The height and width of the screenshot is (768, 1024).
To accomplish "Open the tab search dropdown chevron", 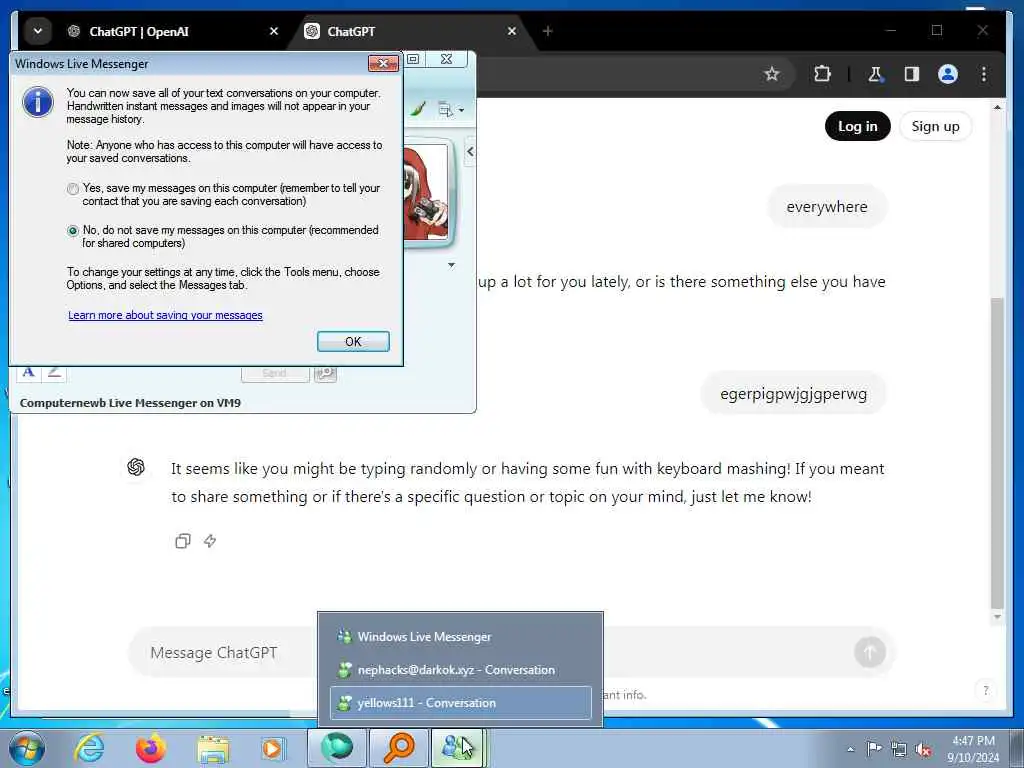I will [38, 31].
